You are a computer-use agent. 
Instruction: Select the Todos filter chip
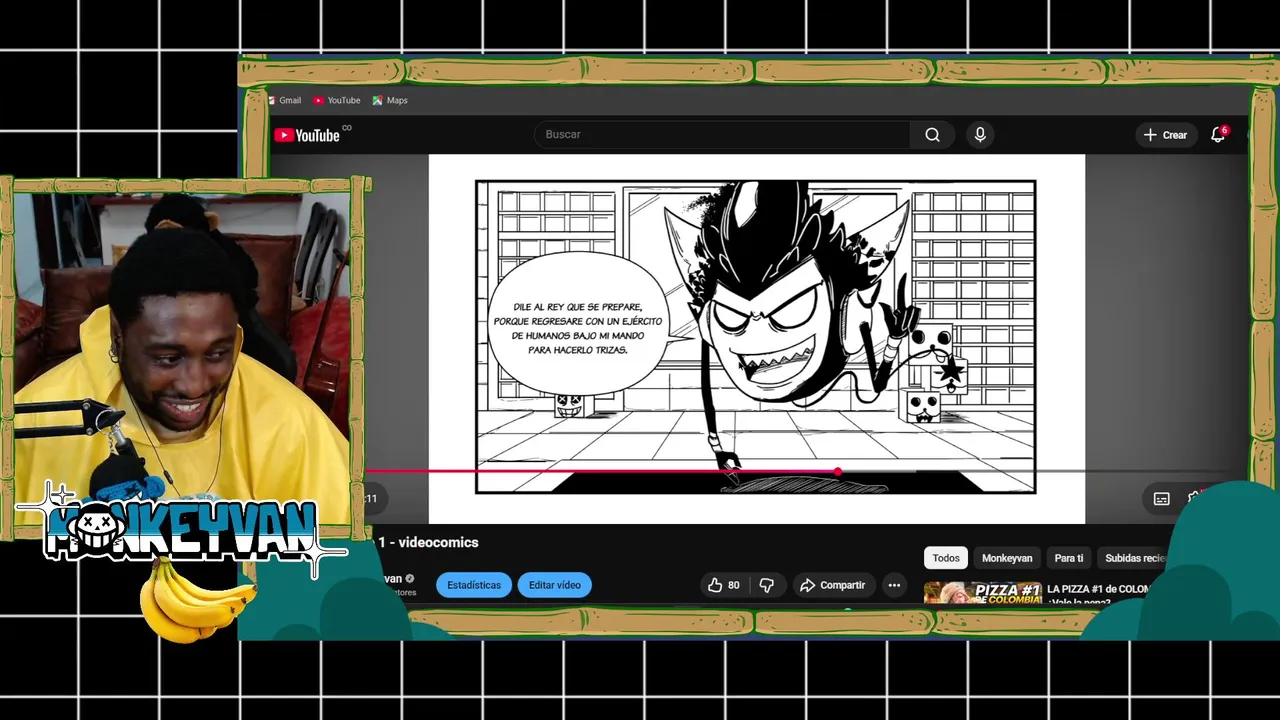[946, 558]
